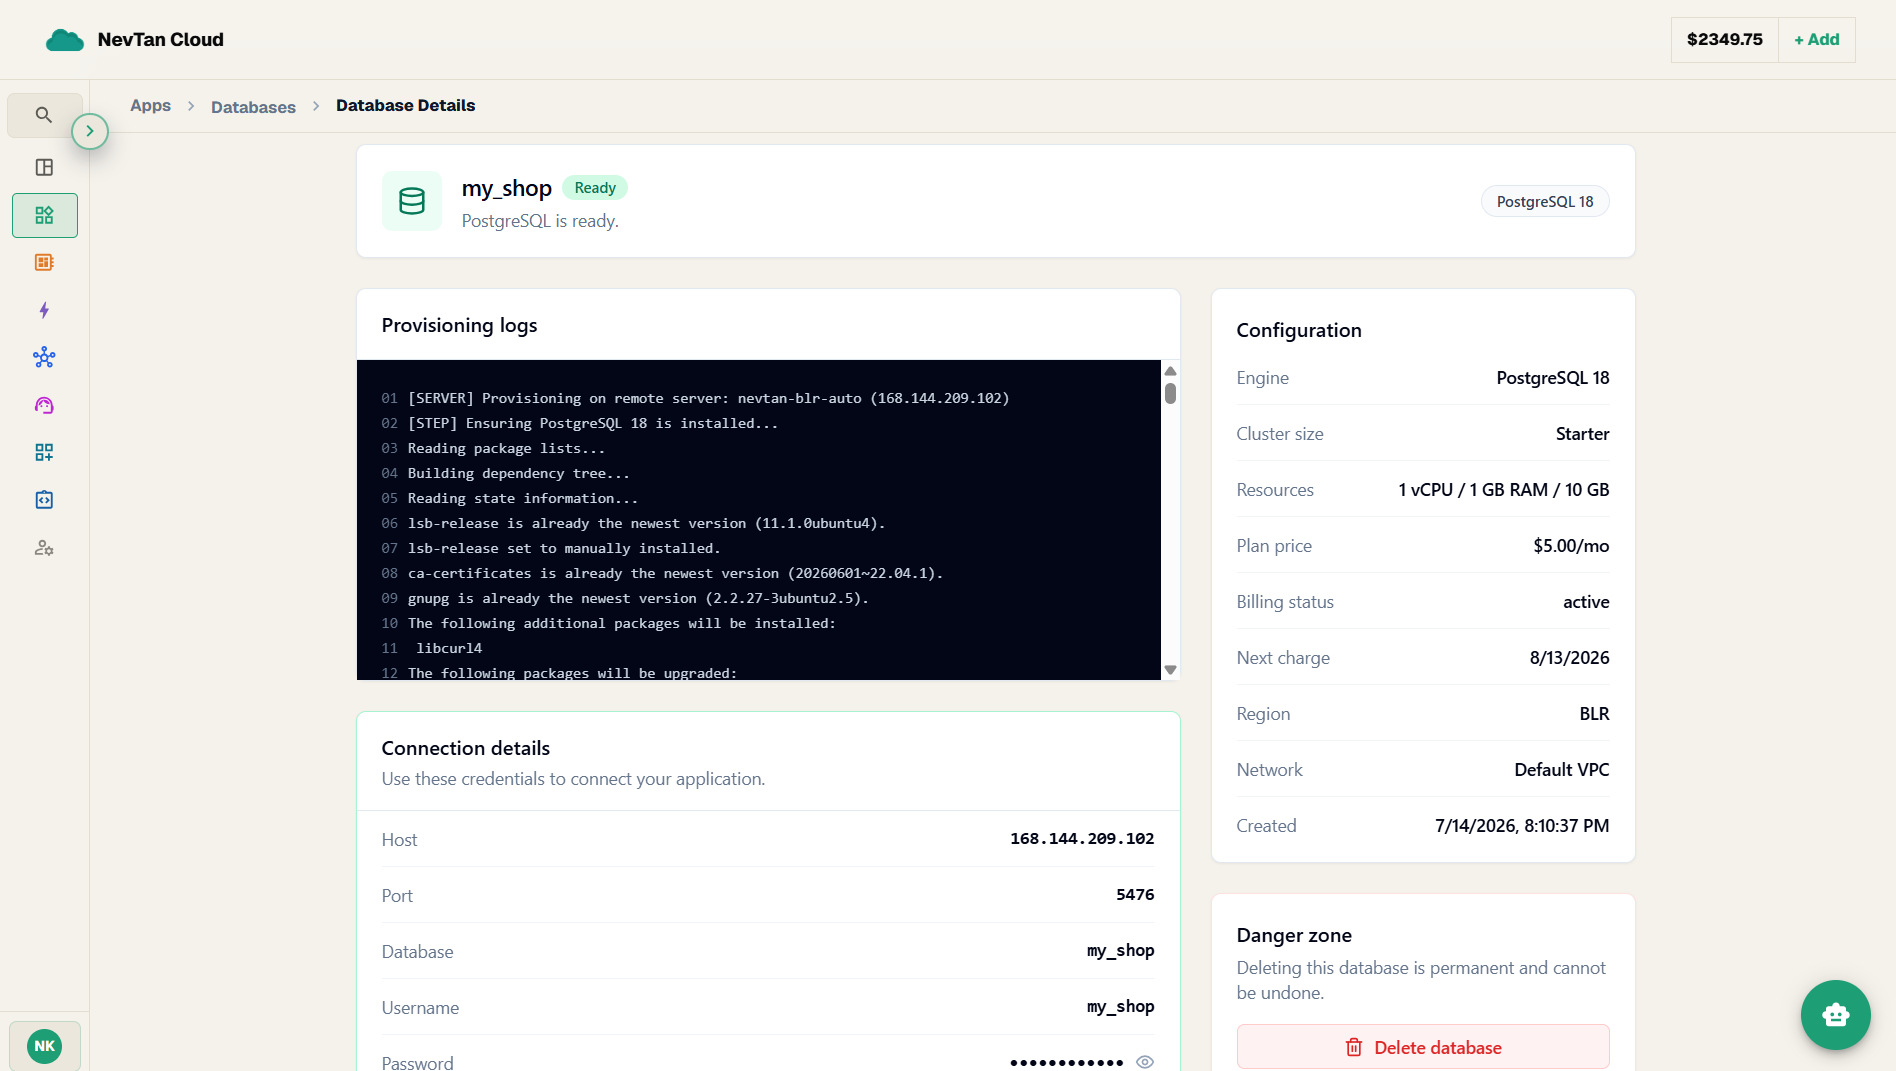
Task: Click the Database Details breadcrumb
Action: pos(405,106)
